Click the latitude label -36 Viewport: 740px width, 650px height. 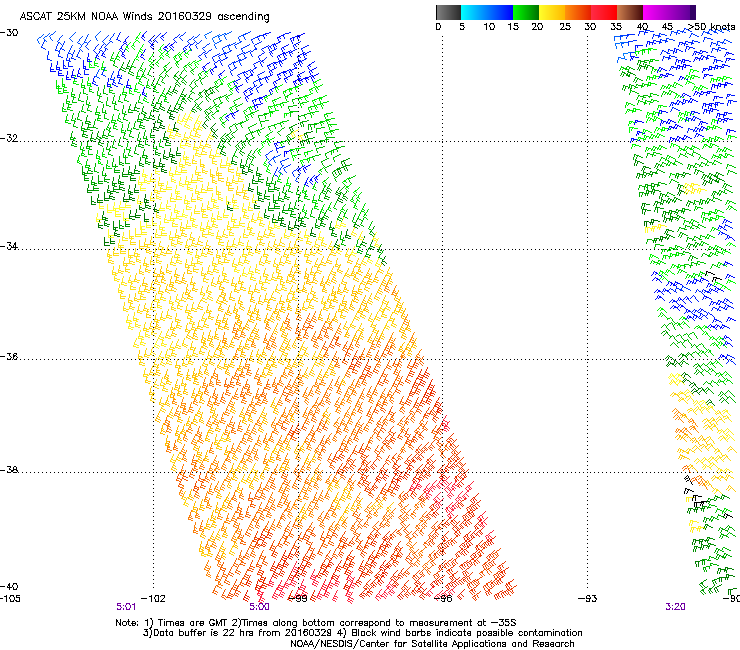pyautogui.click(x=9, y=356)
